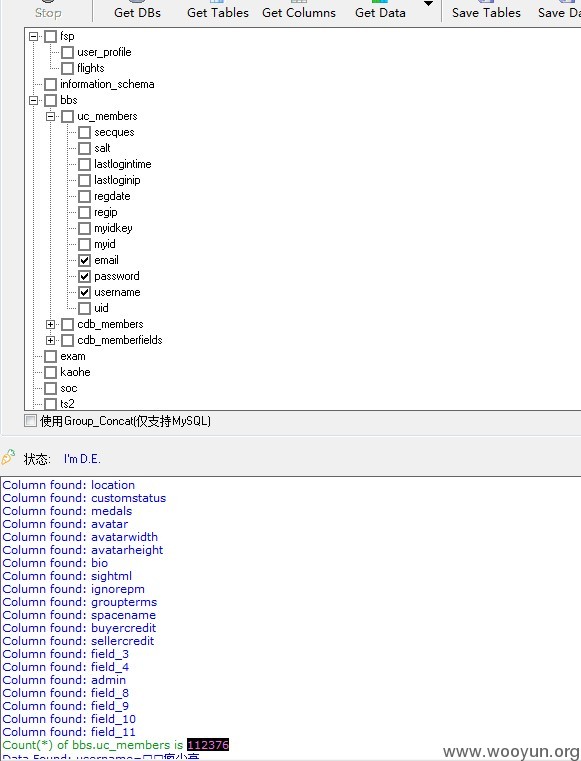Image resolution: width=581 pixels, height=761 pixels.
Task: Check the regdate column checkbox
Action: click(84, 197)
